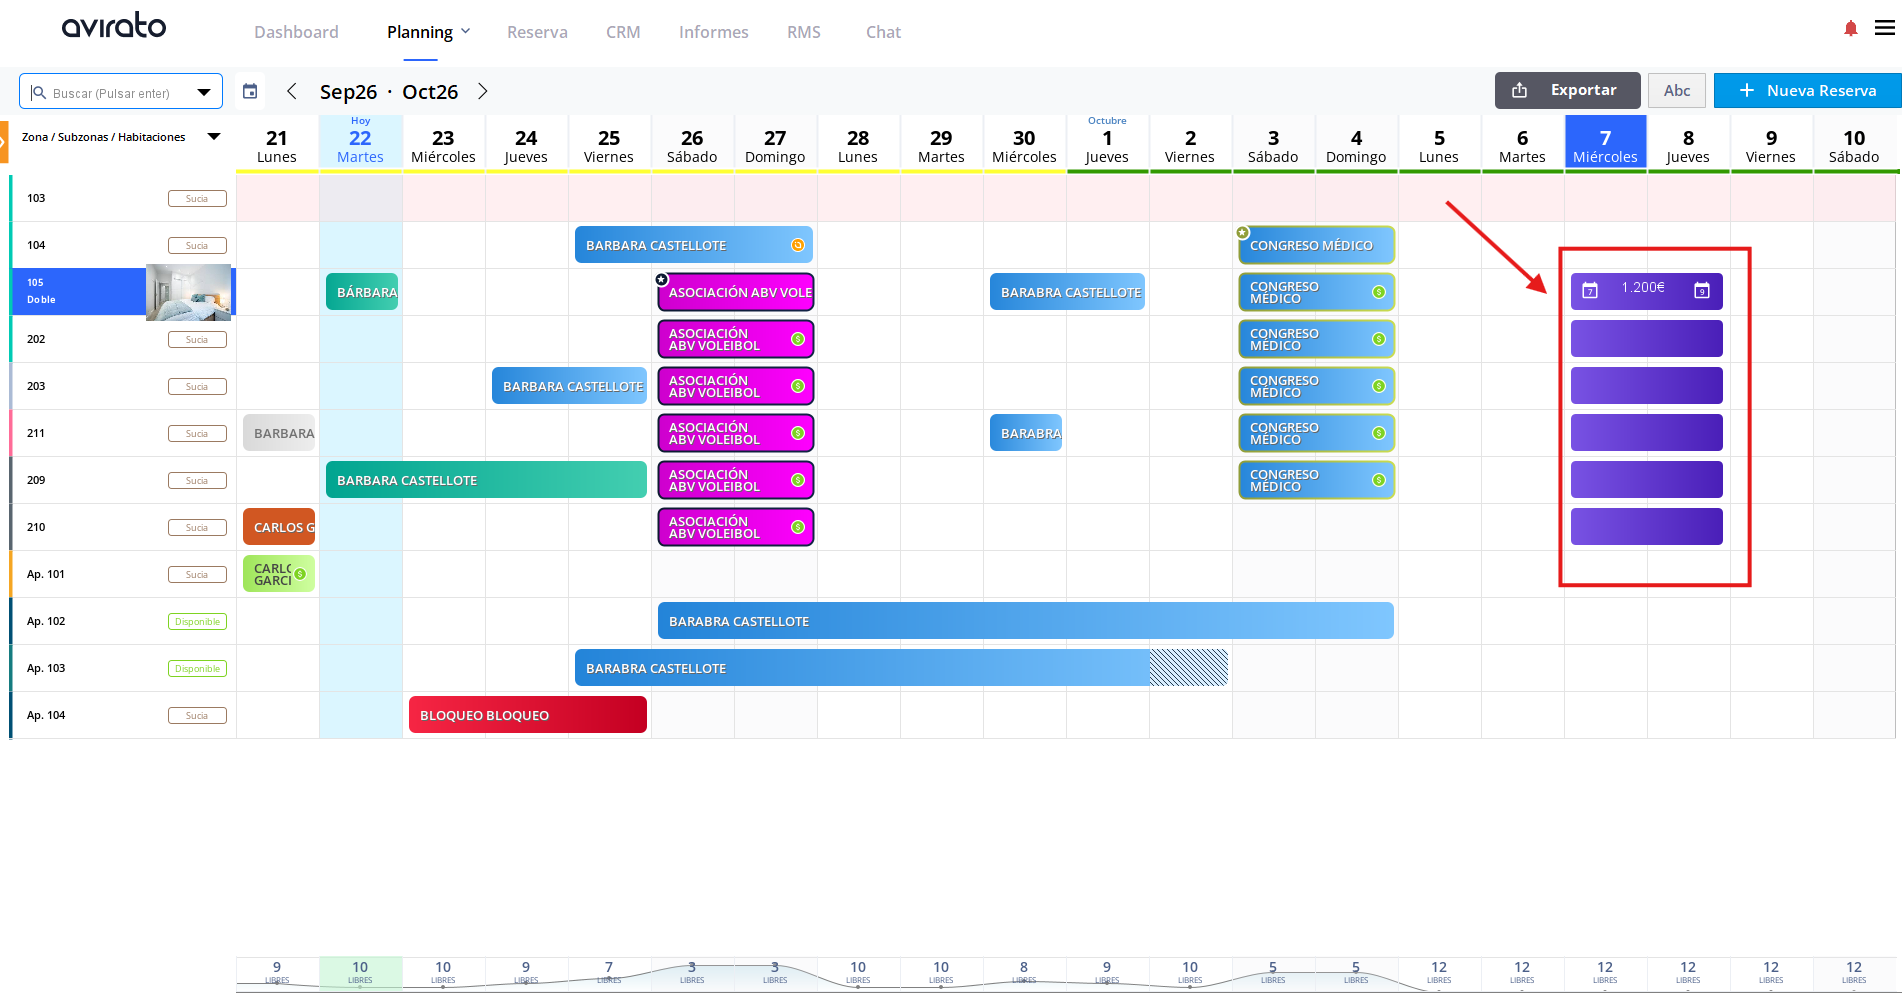Screen dimensions: 1902x993
Task: Open the calendar date picker icon
Action: (x=250, y=91)
